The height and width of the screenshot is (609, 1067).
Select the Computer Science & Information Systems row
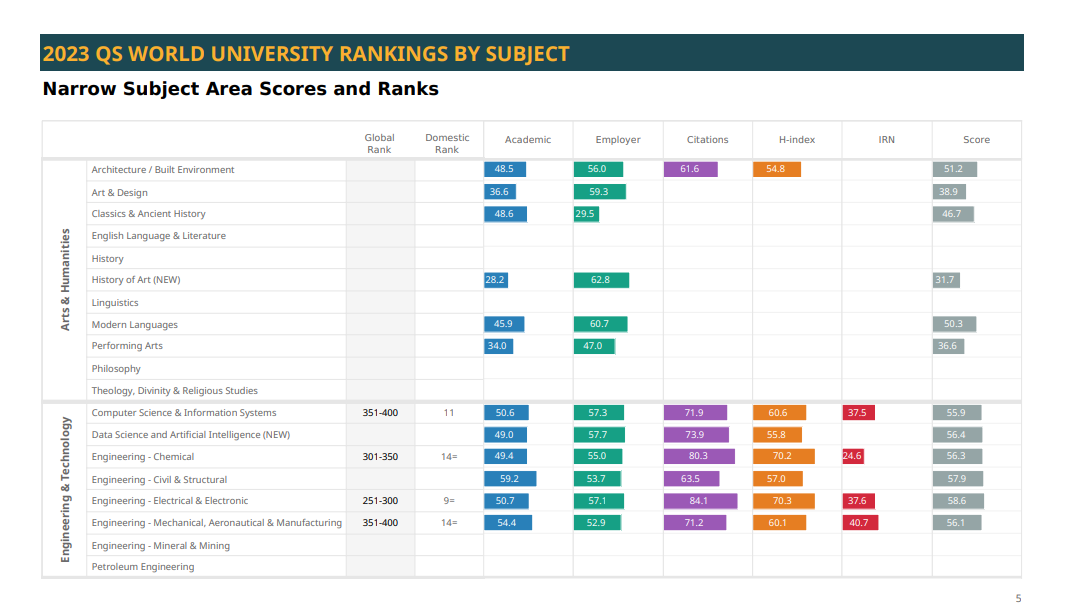click(184, 413)
